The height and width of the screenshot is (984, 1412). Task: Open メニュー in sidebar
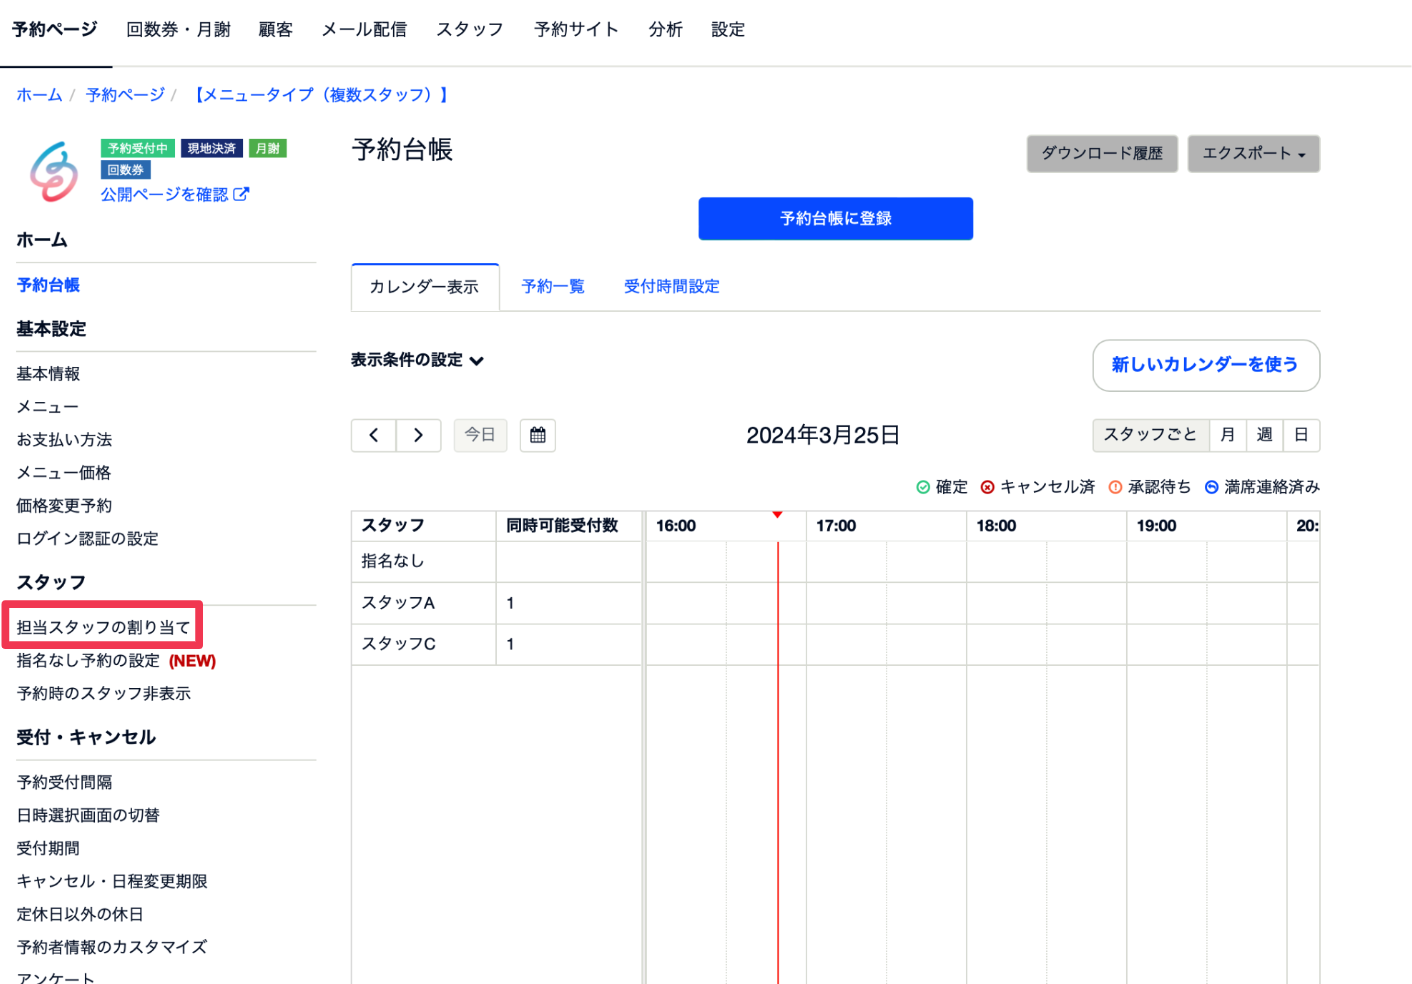tap(47, 407)
